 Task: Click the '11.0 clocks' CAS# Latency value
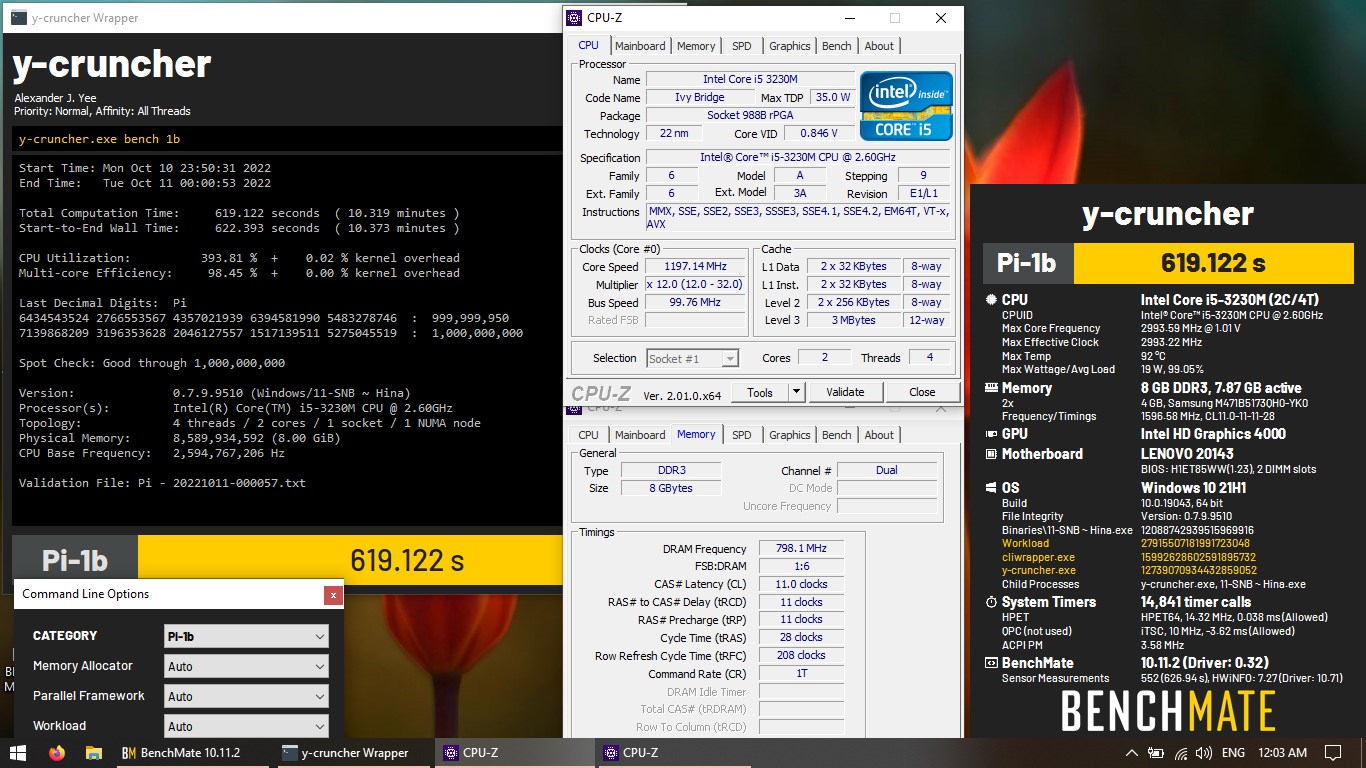coord(801,584)
